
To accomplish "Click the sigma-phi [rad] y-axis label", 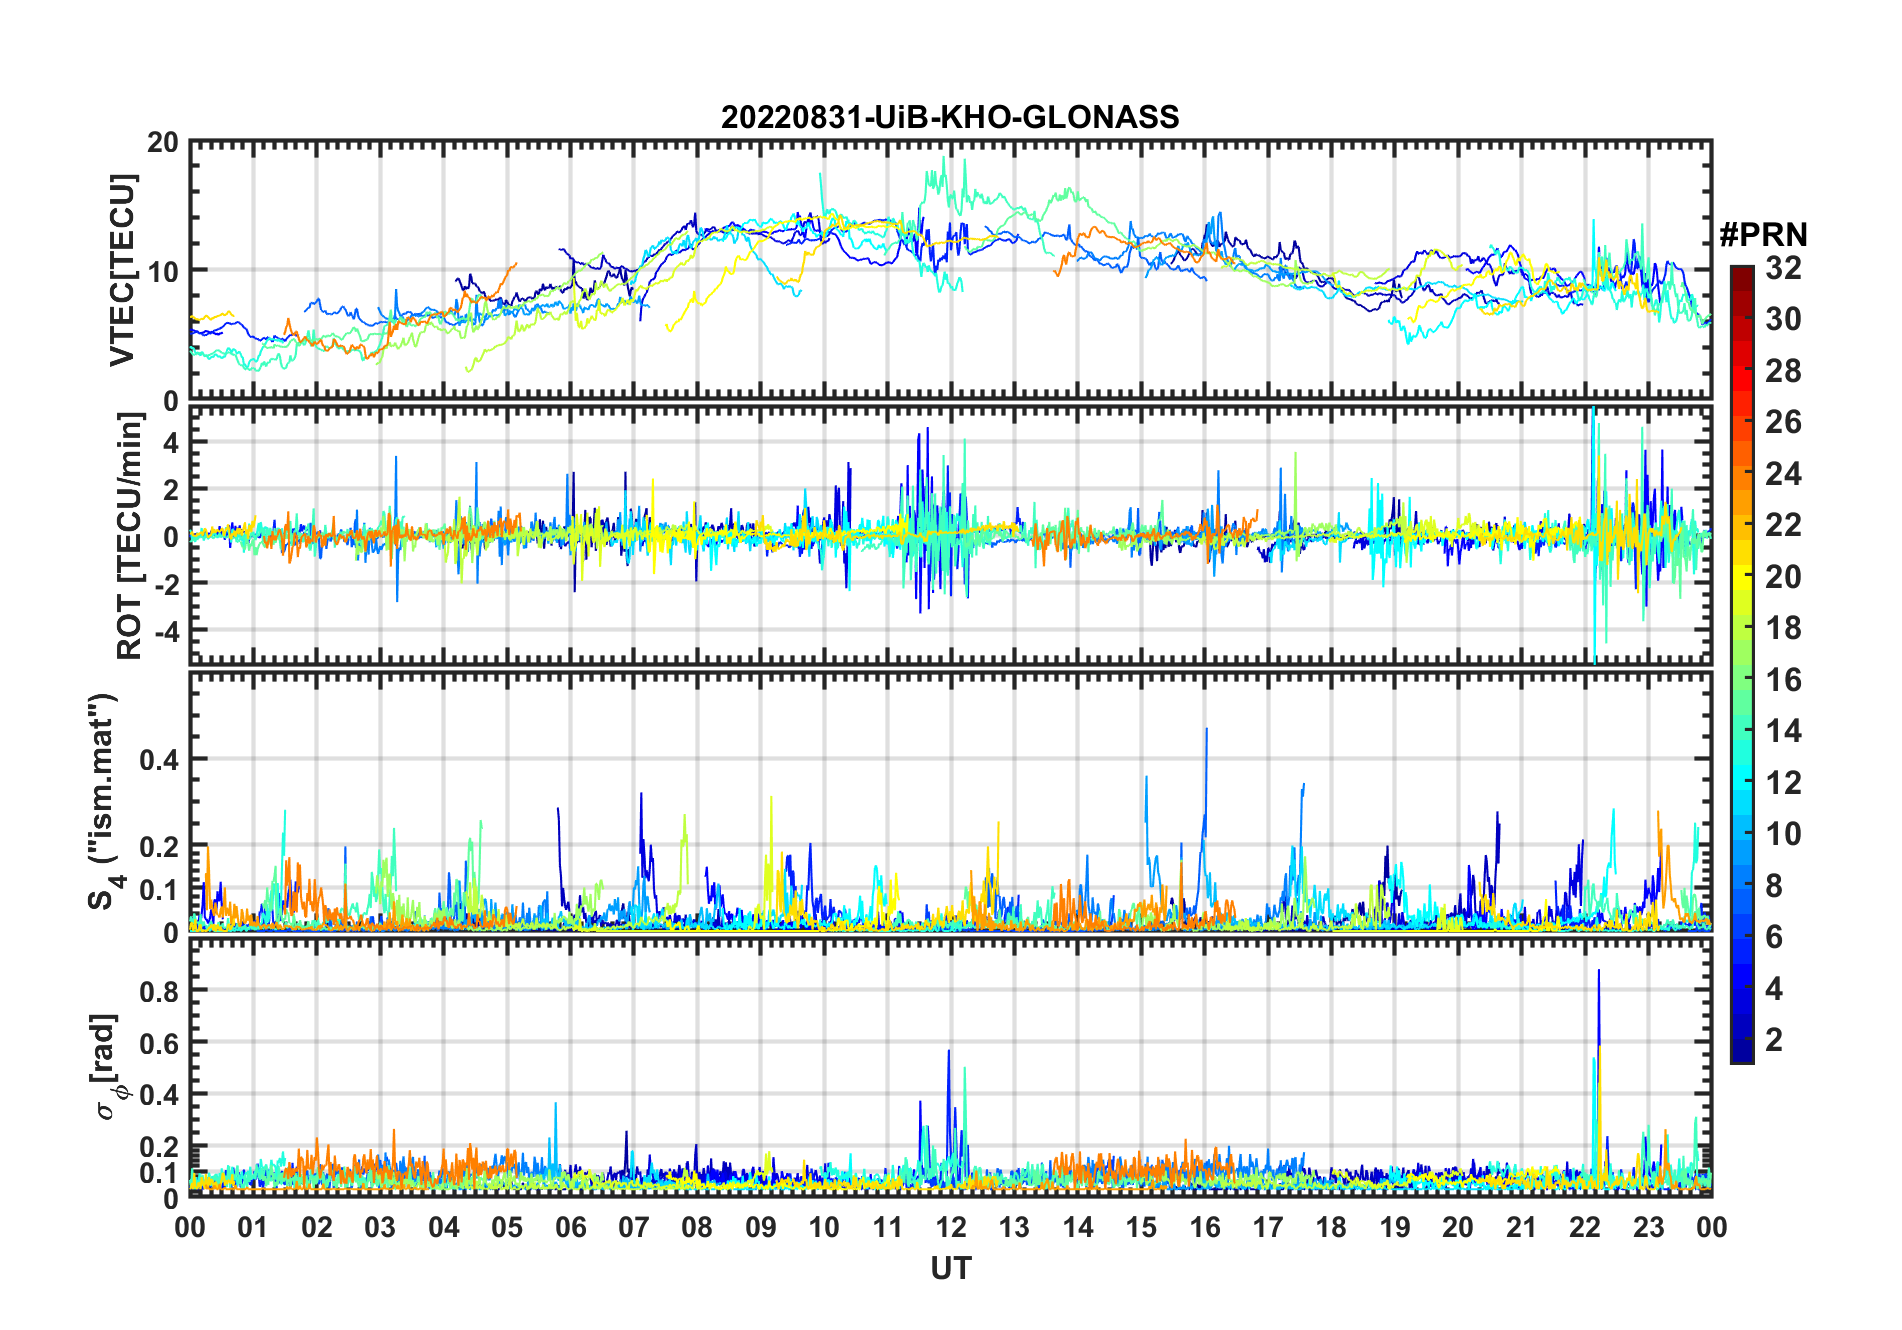I will [x=108, y=1067].
